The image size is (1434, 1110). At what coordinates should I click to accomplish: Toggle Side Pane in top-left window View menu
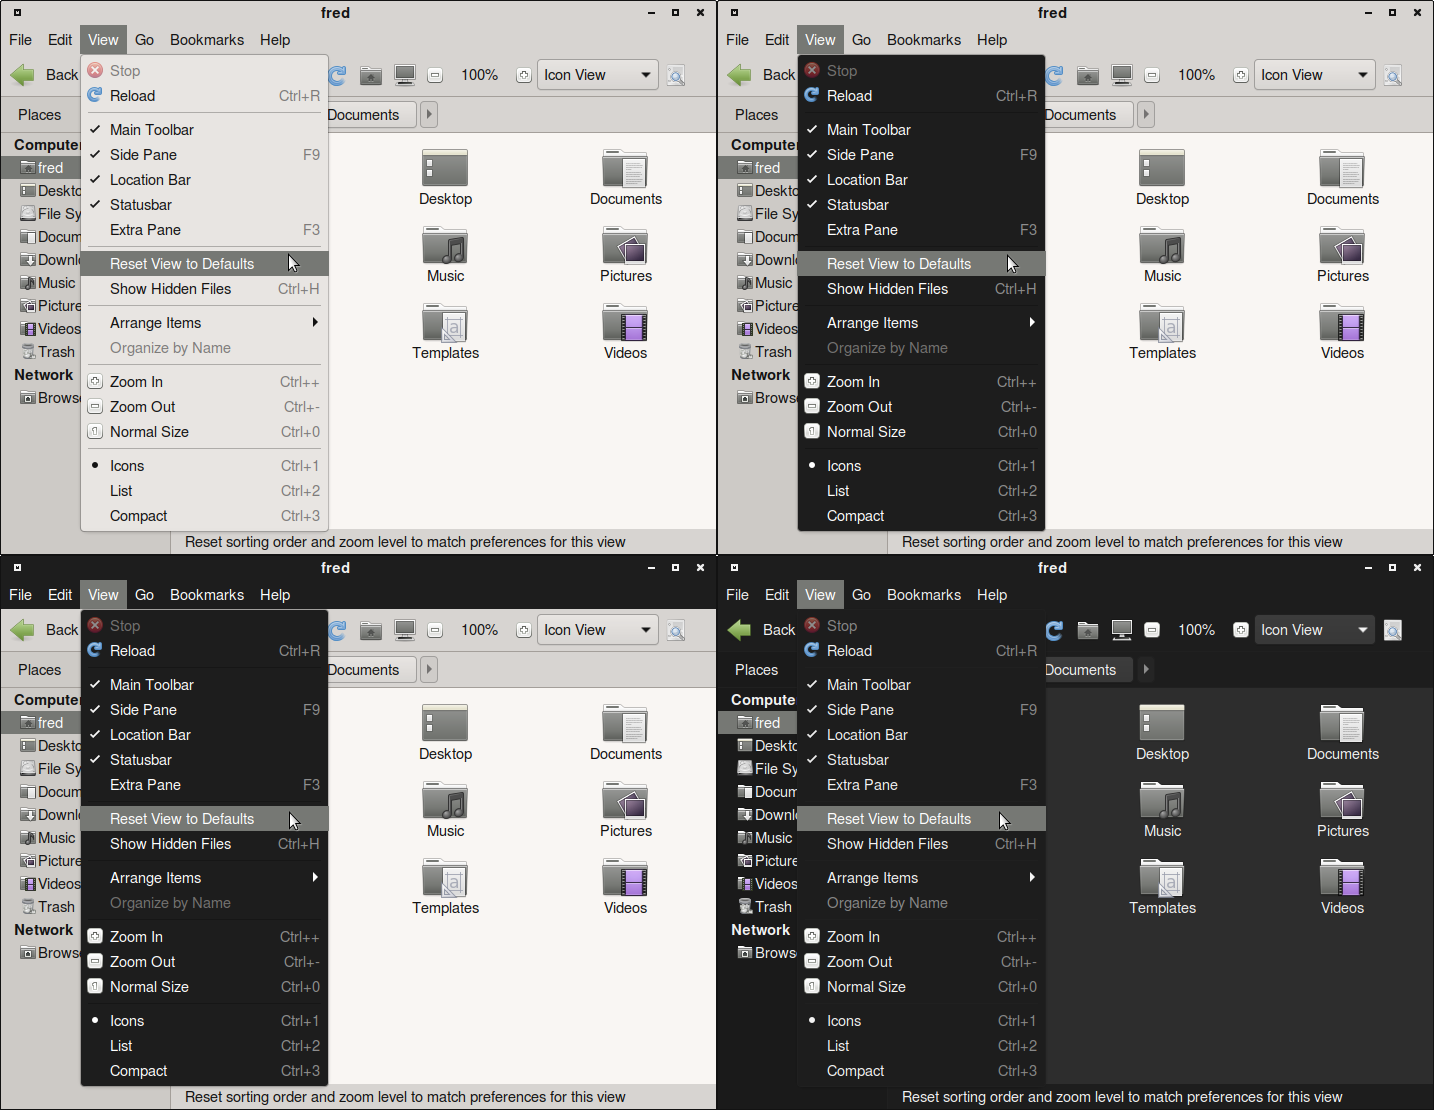click(x=204, y=155)
